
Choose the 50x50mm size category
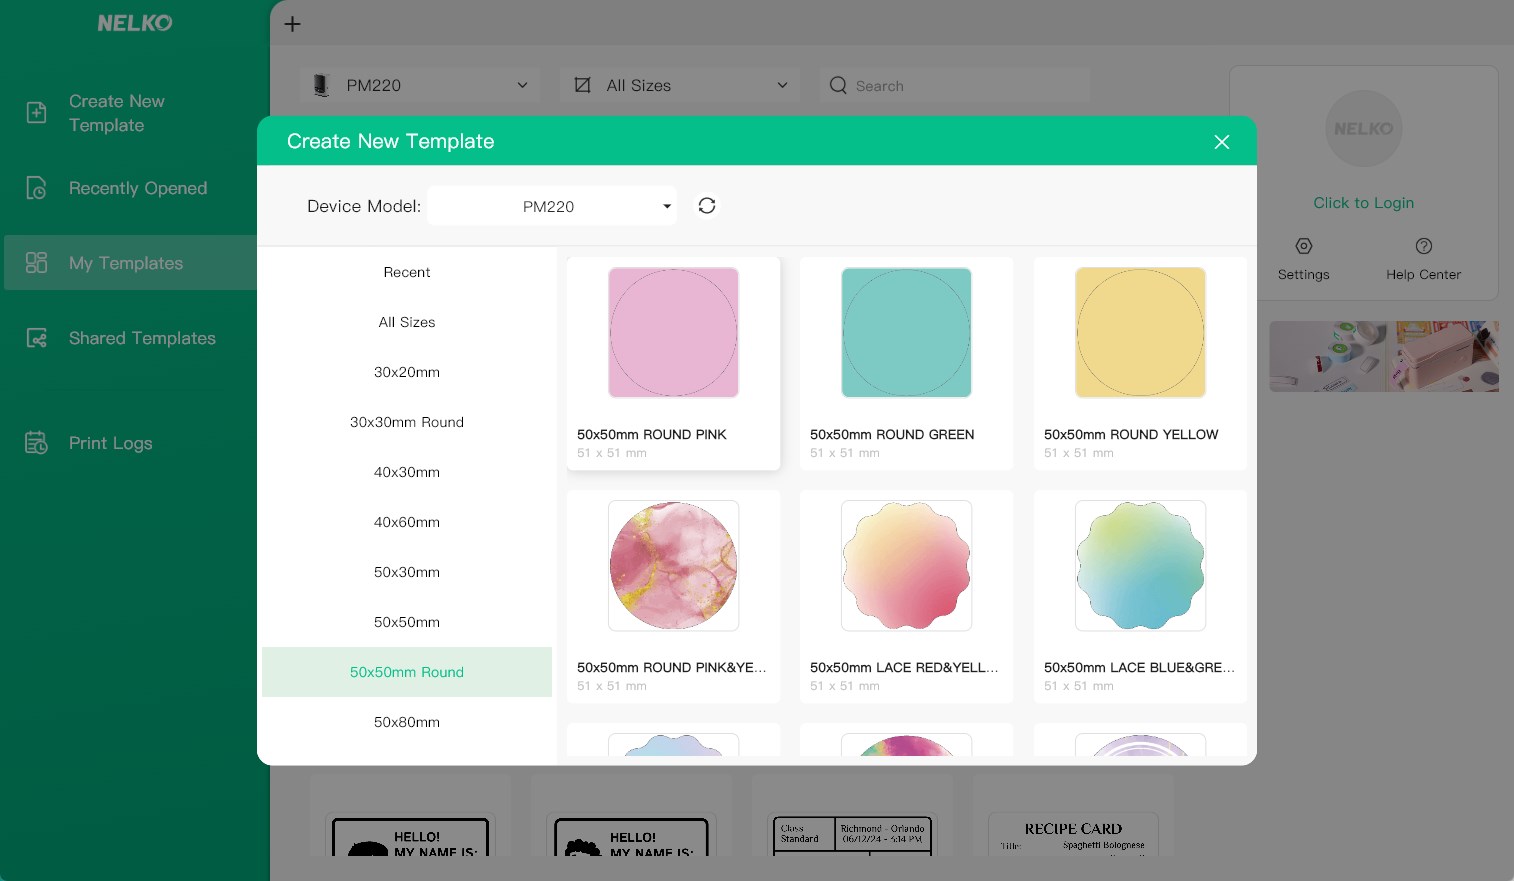tap(407, 622)
